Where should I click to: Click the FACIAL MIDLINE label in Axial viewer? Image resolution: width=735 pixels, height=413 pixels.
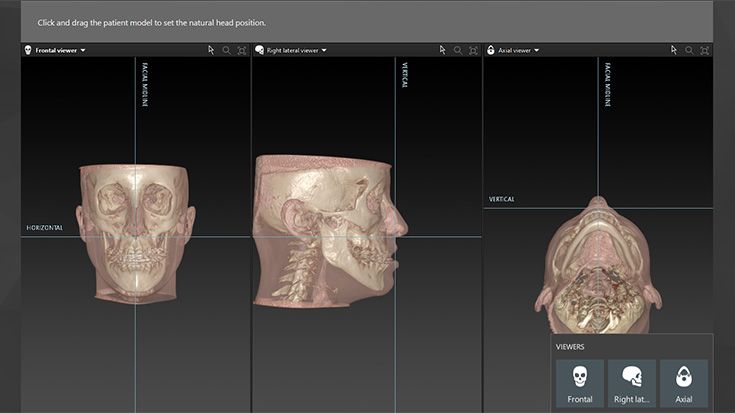pyautogui.click(x=608, y=84)
